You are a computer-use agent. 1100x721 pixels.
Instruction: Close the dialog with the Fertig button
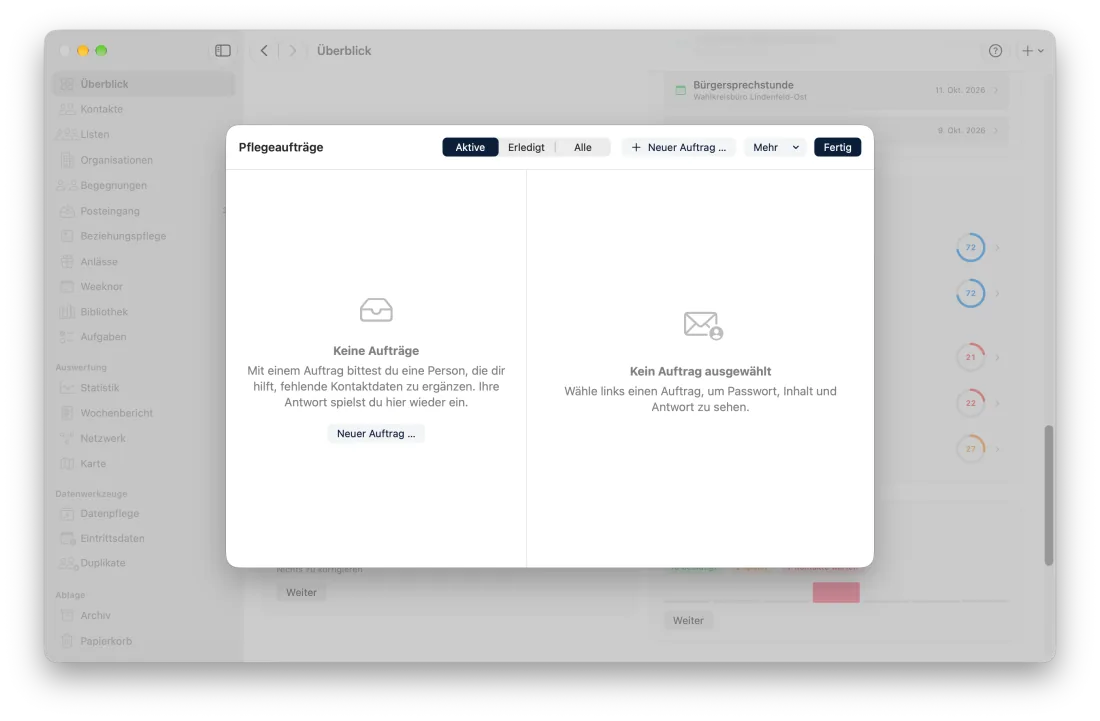click(837, 147)
